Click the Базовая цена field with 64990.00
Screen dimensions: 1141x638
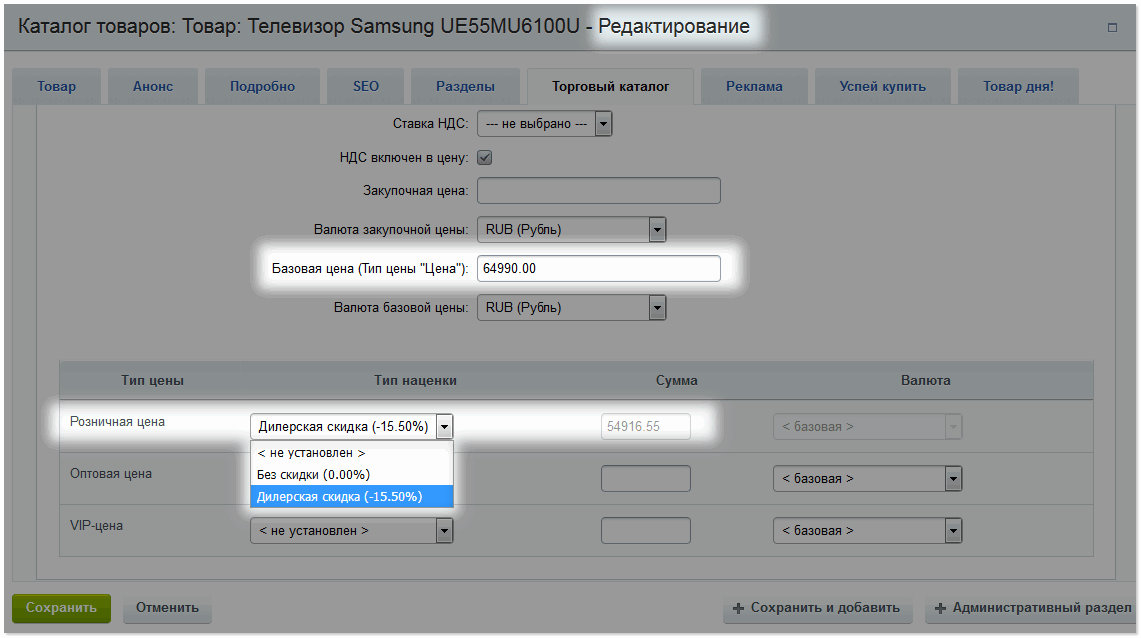click(x=599, y=268)
